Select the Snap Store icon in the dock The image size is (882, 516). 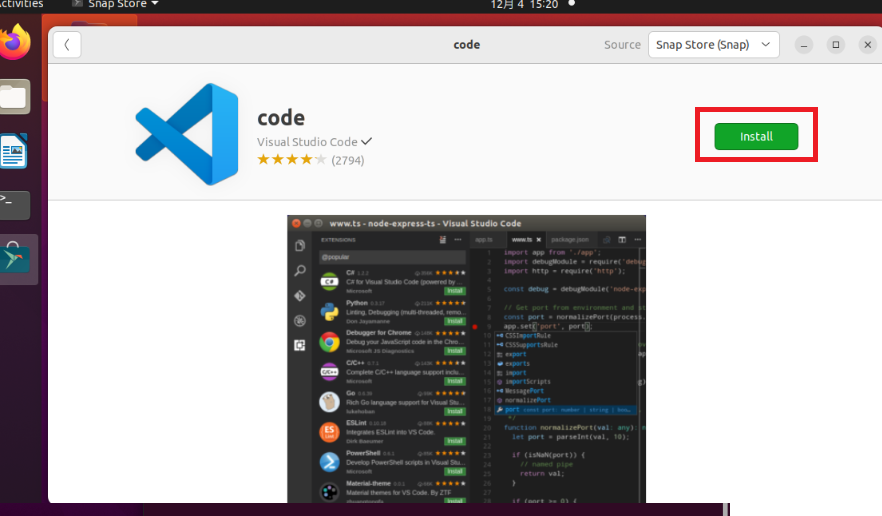[x=15, y=258]
